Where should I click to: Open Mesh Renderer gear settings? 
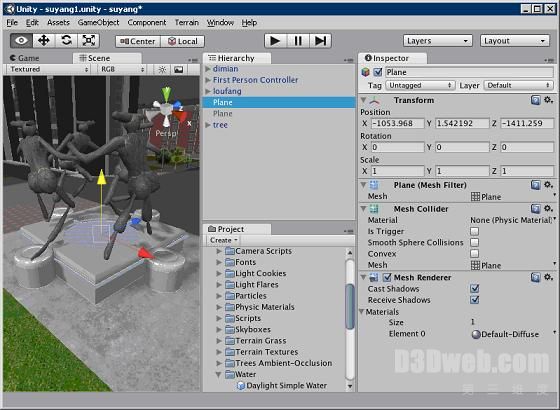point(548,278)
